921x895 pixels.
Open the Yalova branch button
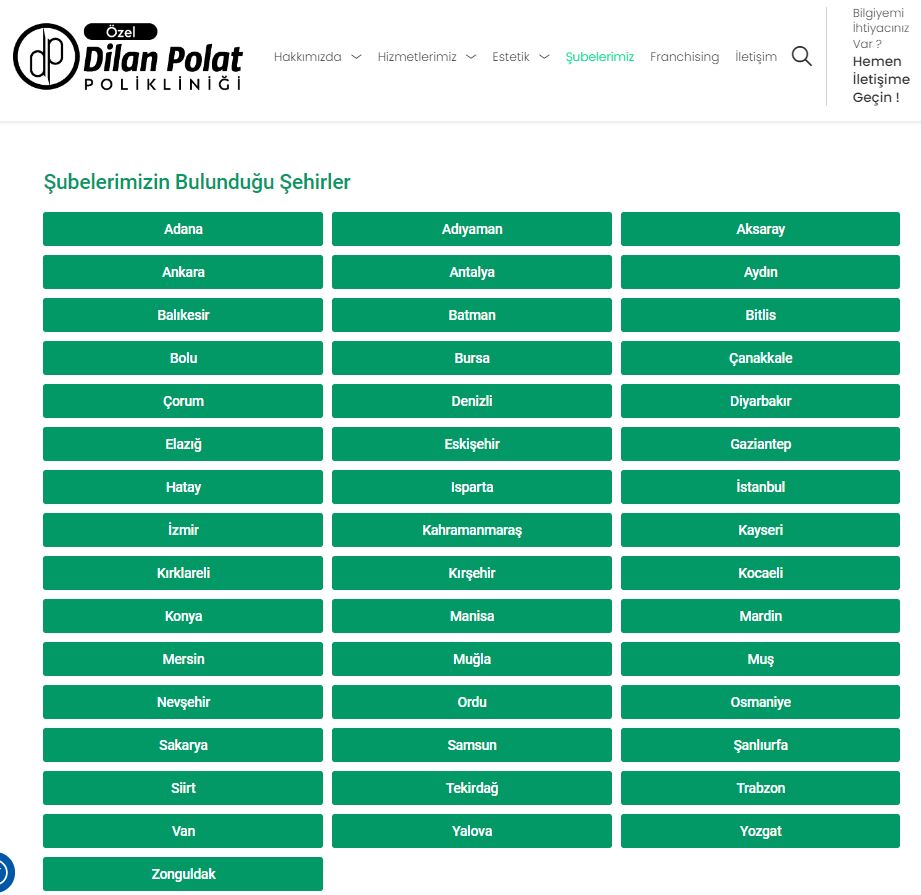pyautogui.click(x=471, y=831)
